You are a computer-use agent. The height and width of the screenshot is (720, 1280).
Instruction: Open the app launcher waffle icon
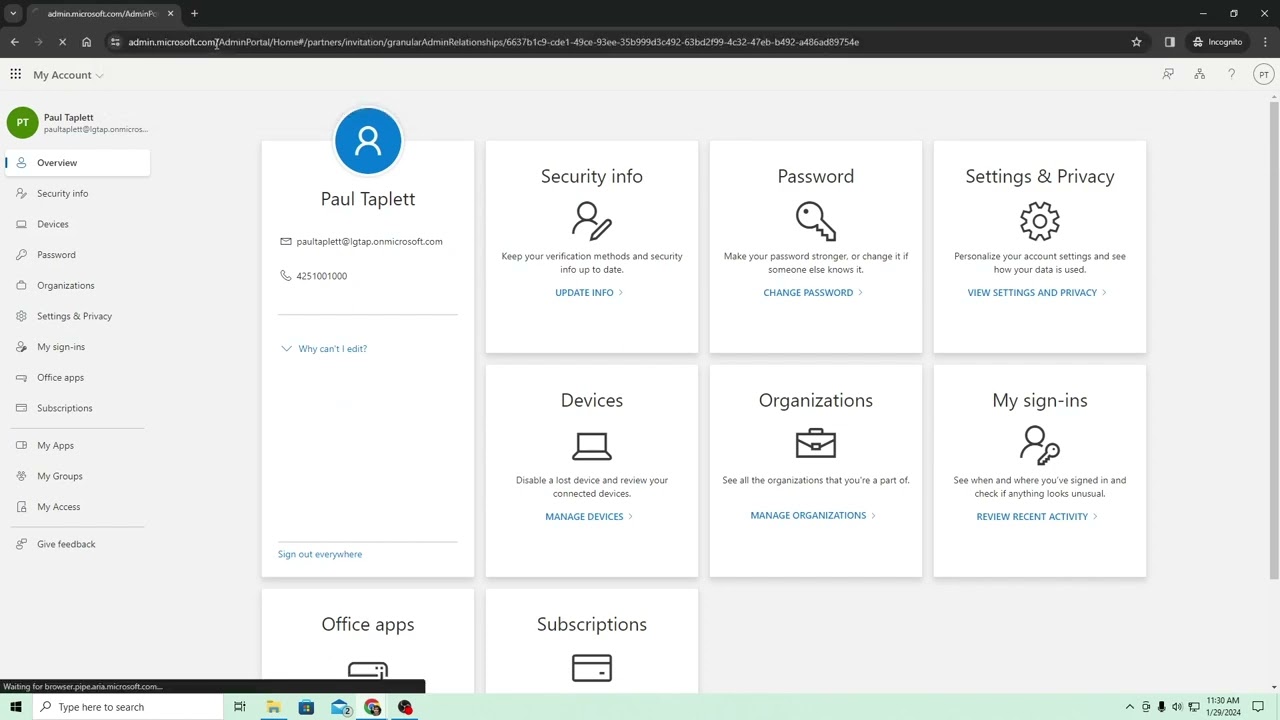[x=15, y=74]
